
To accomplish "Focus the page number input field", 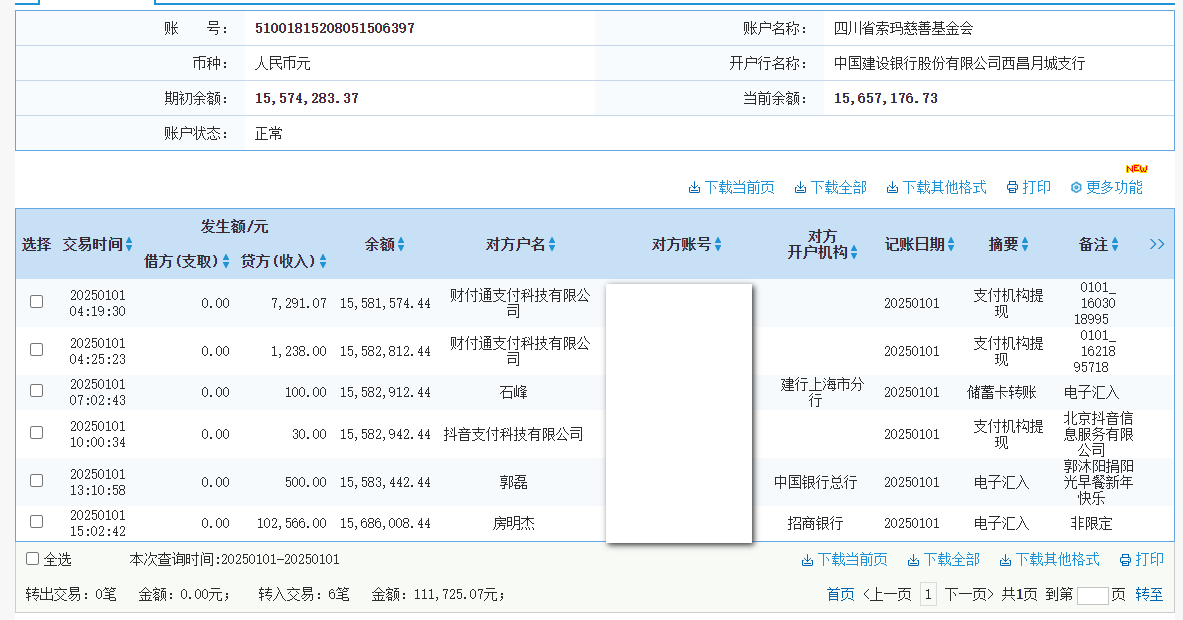I will click(x=1092, y=595).
